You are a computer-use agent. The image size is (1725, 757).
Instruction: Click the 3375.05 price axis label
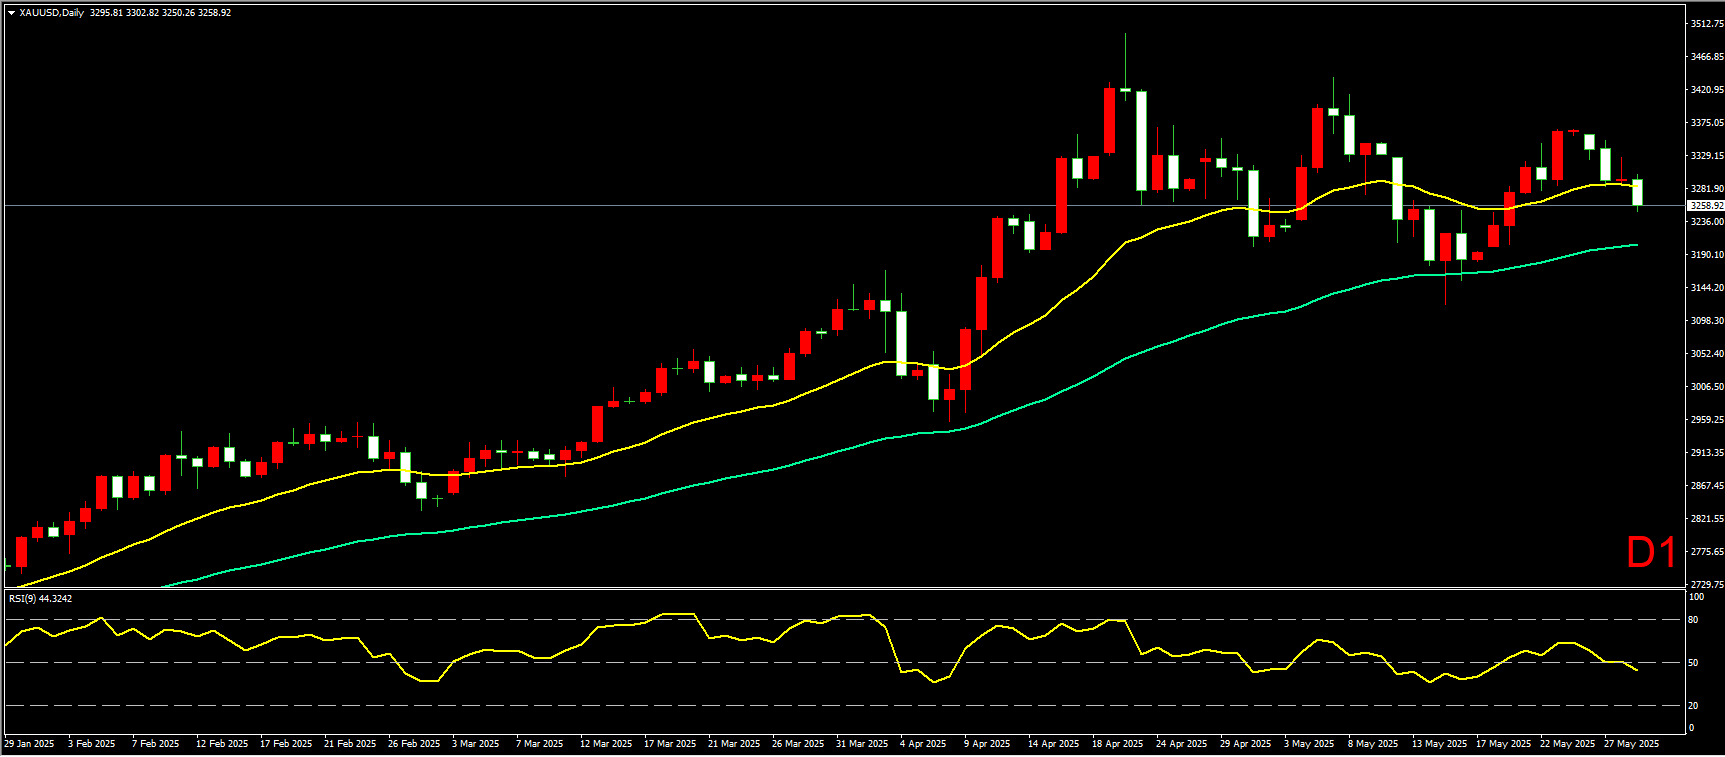[1706, 123]
